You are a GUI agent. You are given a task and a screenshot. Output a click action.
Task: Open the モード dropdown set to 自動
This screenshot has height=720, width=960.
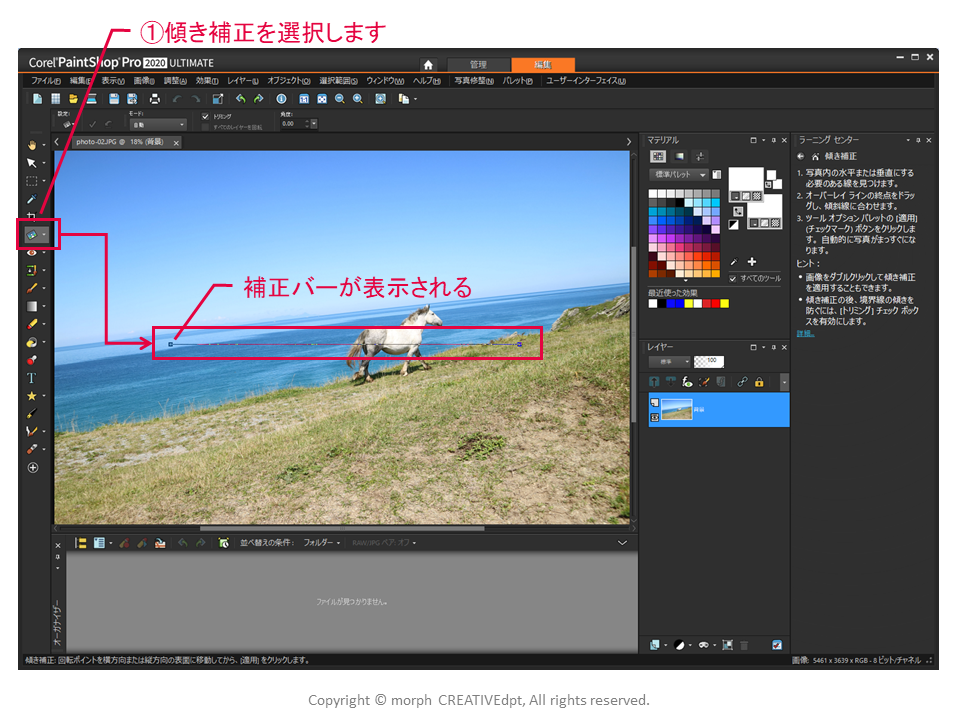(159, 124)
